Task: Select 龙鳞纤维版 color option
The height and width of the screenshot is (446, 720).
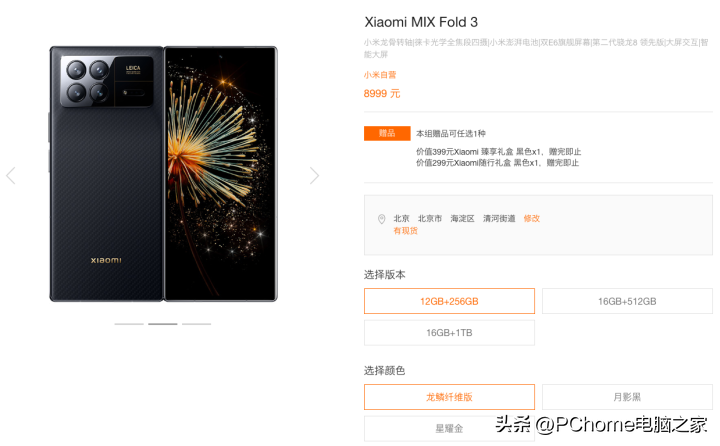Action: click(449, 397)
